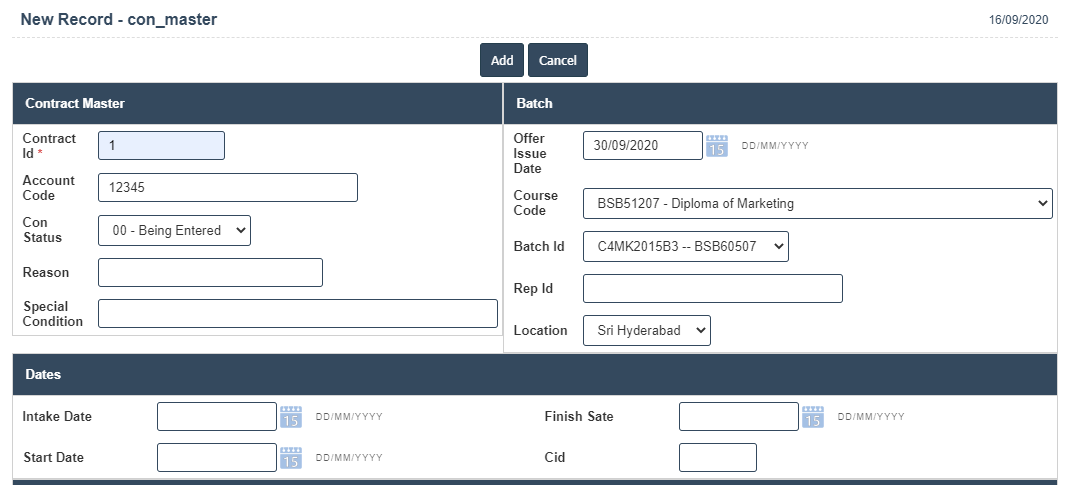
Task: Open the Start Date calendar picker
Action: coord(291,458)
